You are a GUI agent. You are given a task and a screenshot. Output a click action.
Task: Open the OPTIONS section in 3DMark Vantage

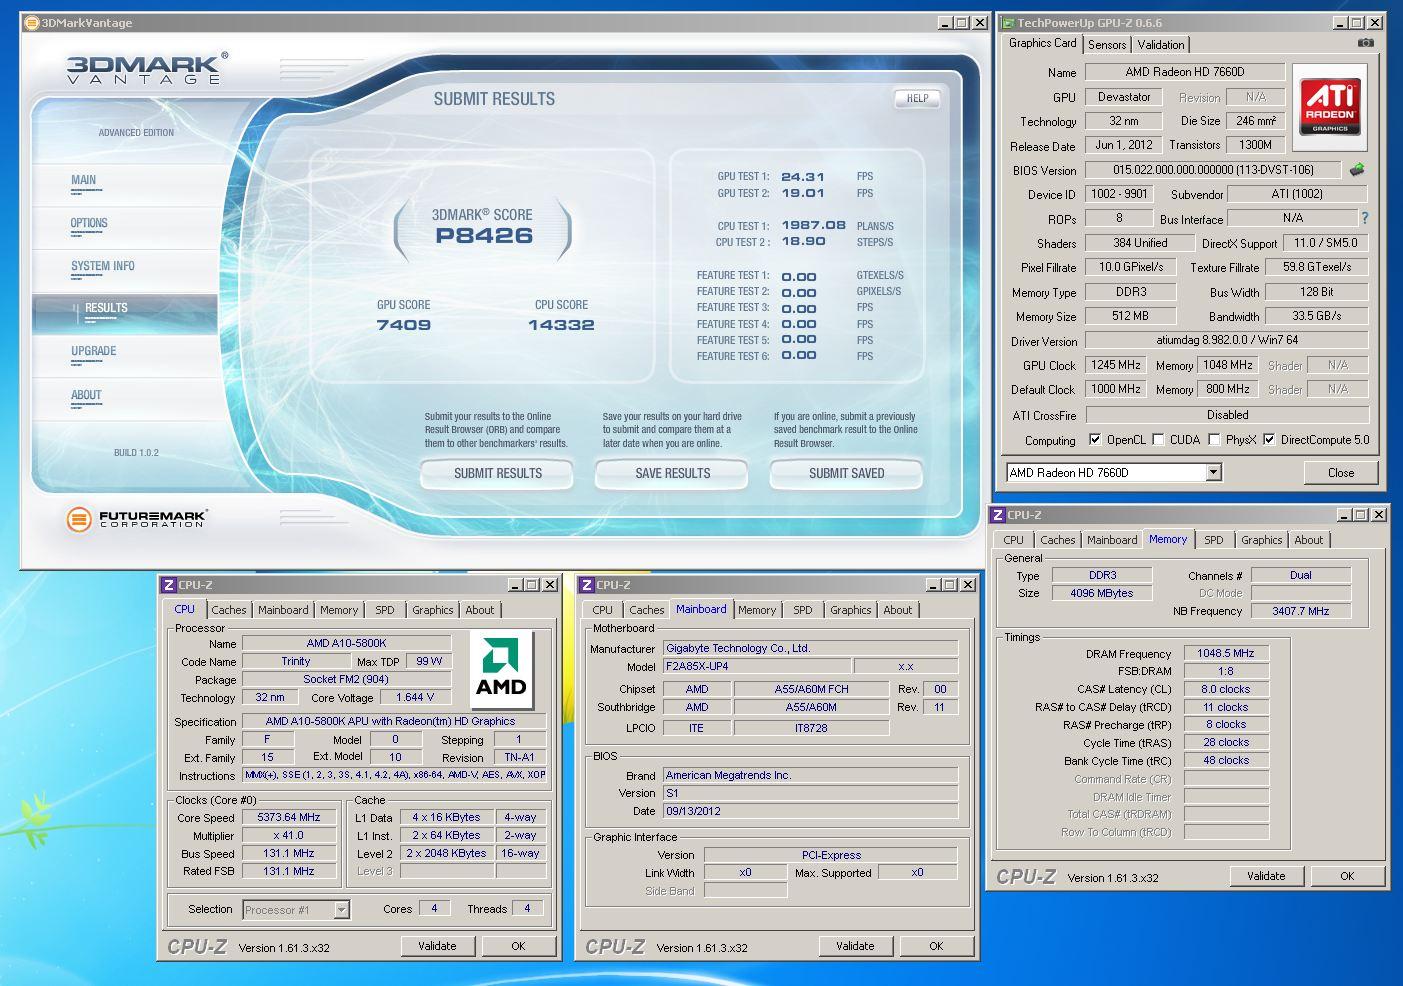click(x=89, y=224)
